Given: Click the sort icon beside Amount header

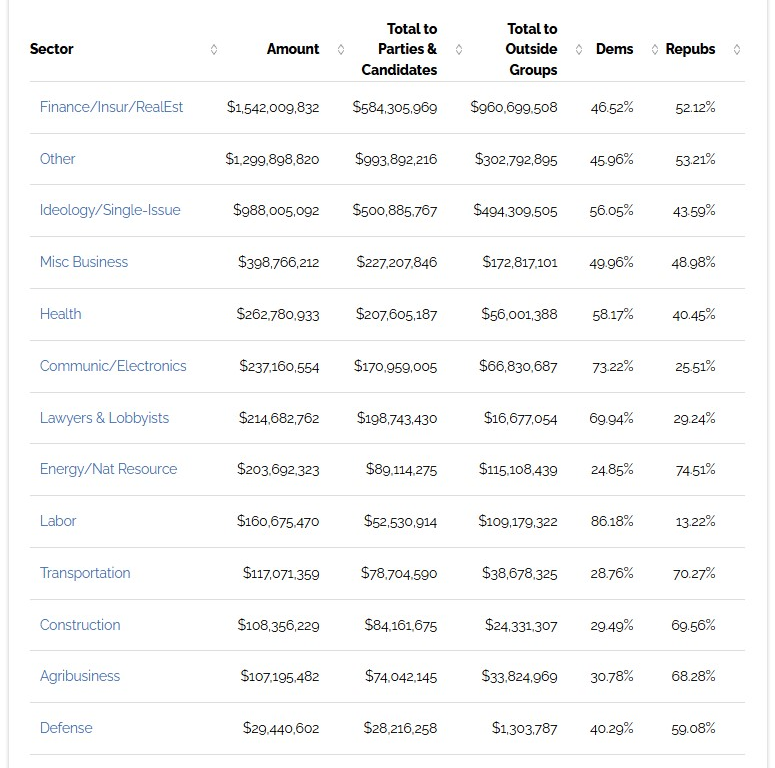Looking at the screenshot, I should pos(341,49).
